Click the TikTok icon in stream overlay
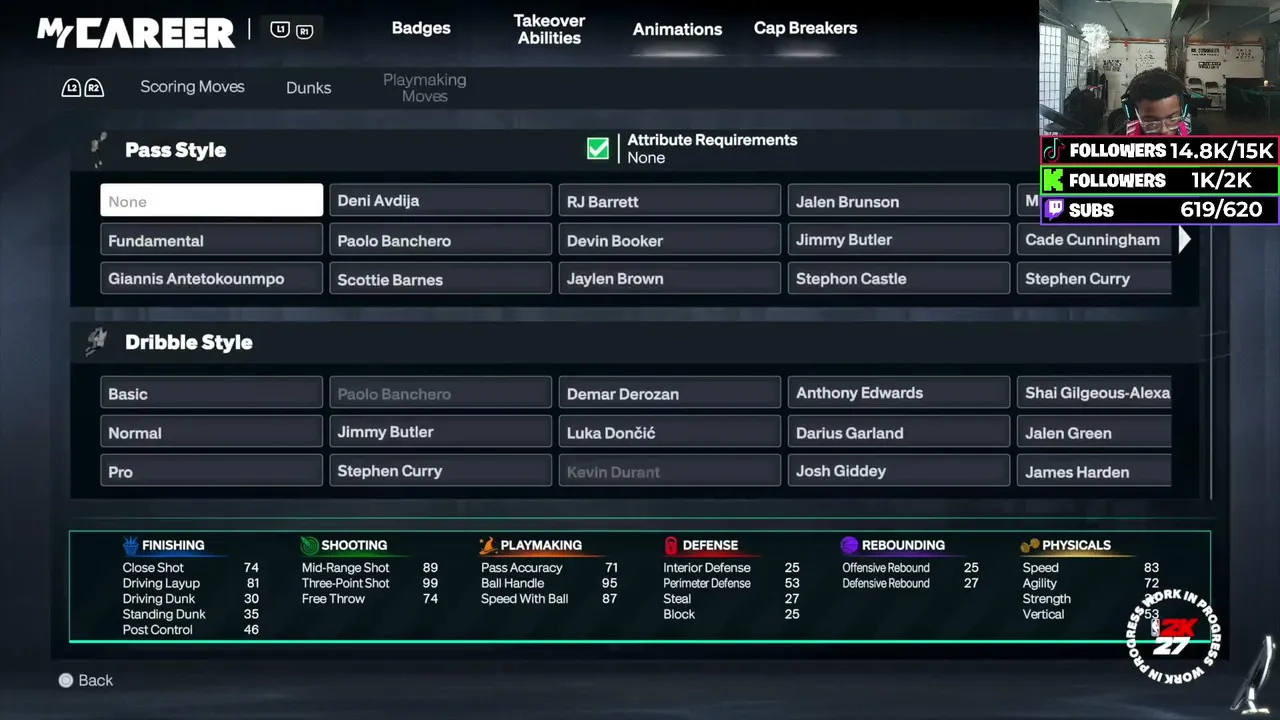The image size is (1280, 720). (x=1052, y=151)
